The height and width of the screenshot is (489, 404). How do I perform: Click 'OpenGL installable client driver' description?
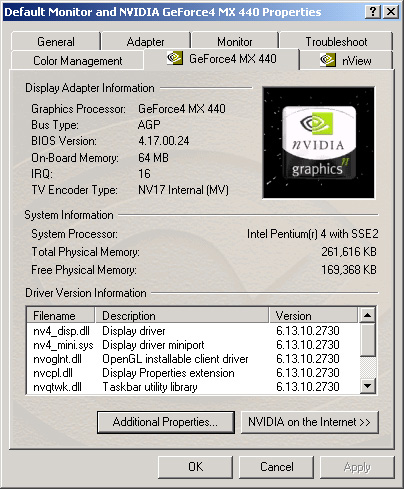pyautogui.click(x=175, y=359)
